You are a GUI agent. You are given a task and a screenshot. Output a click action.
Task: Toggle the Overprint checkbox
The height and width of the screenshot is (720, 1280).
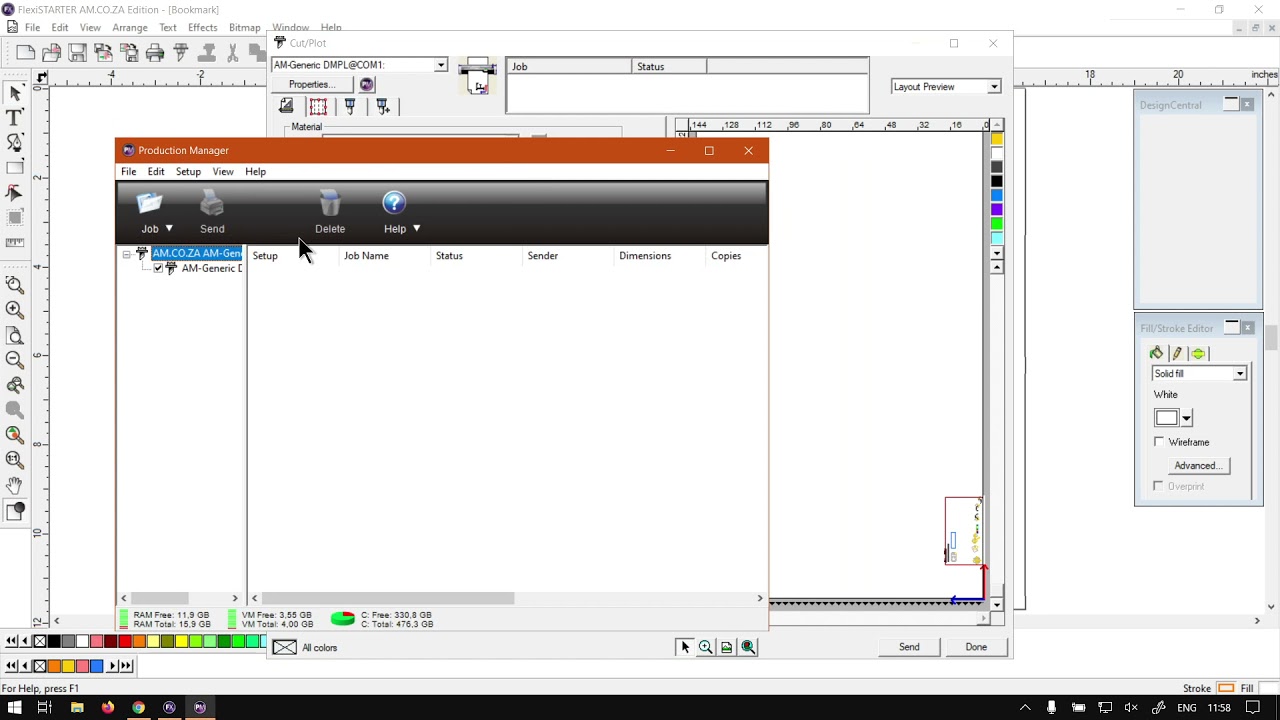(x=1159, y=486)
